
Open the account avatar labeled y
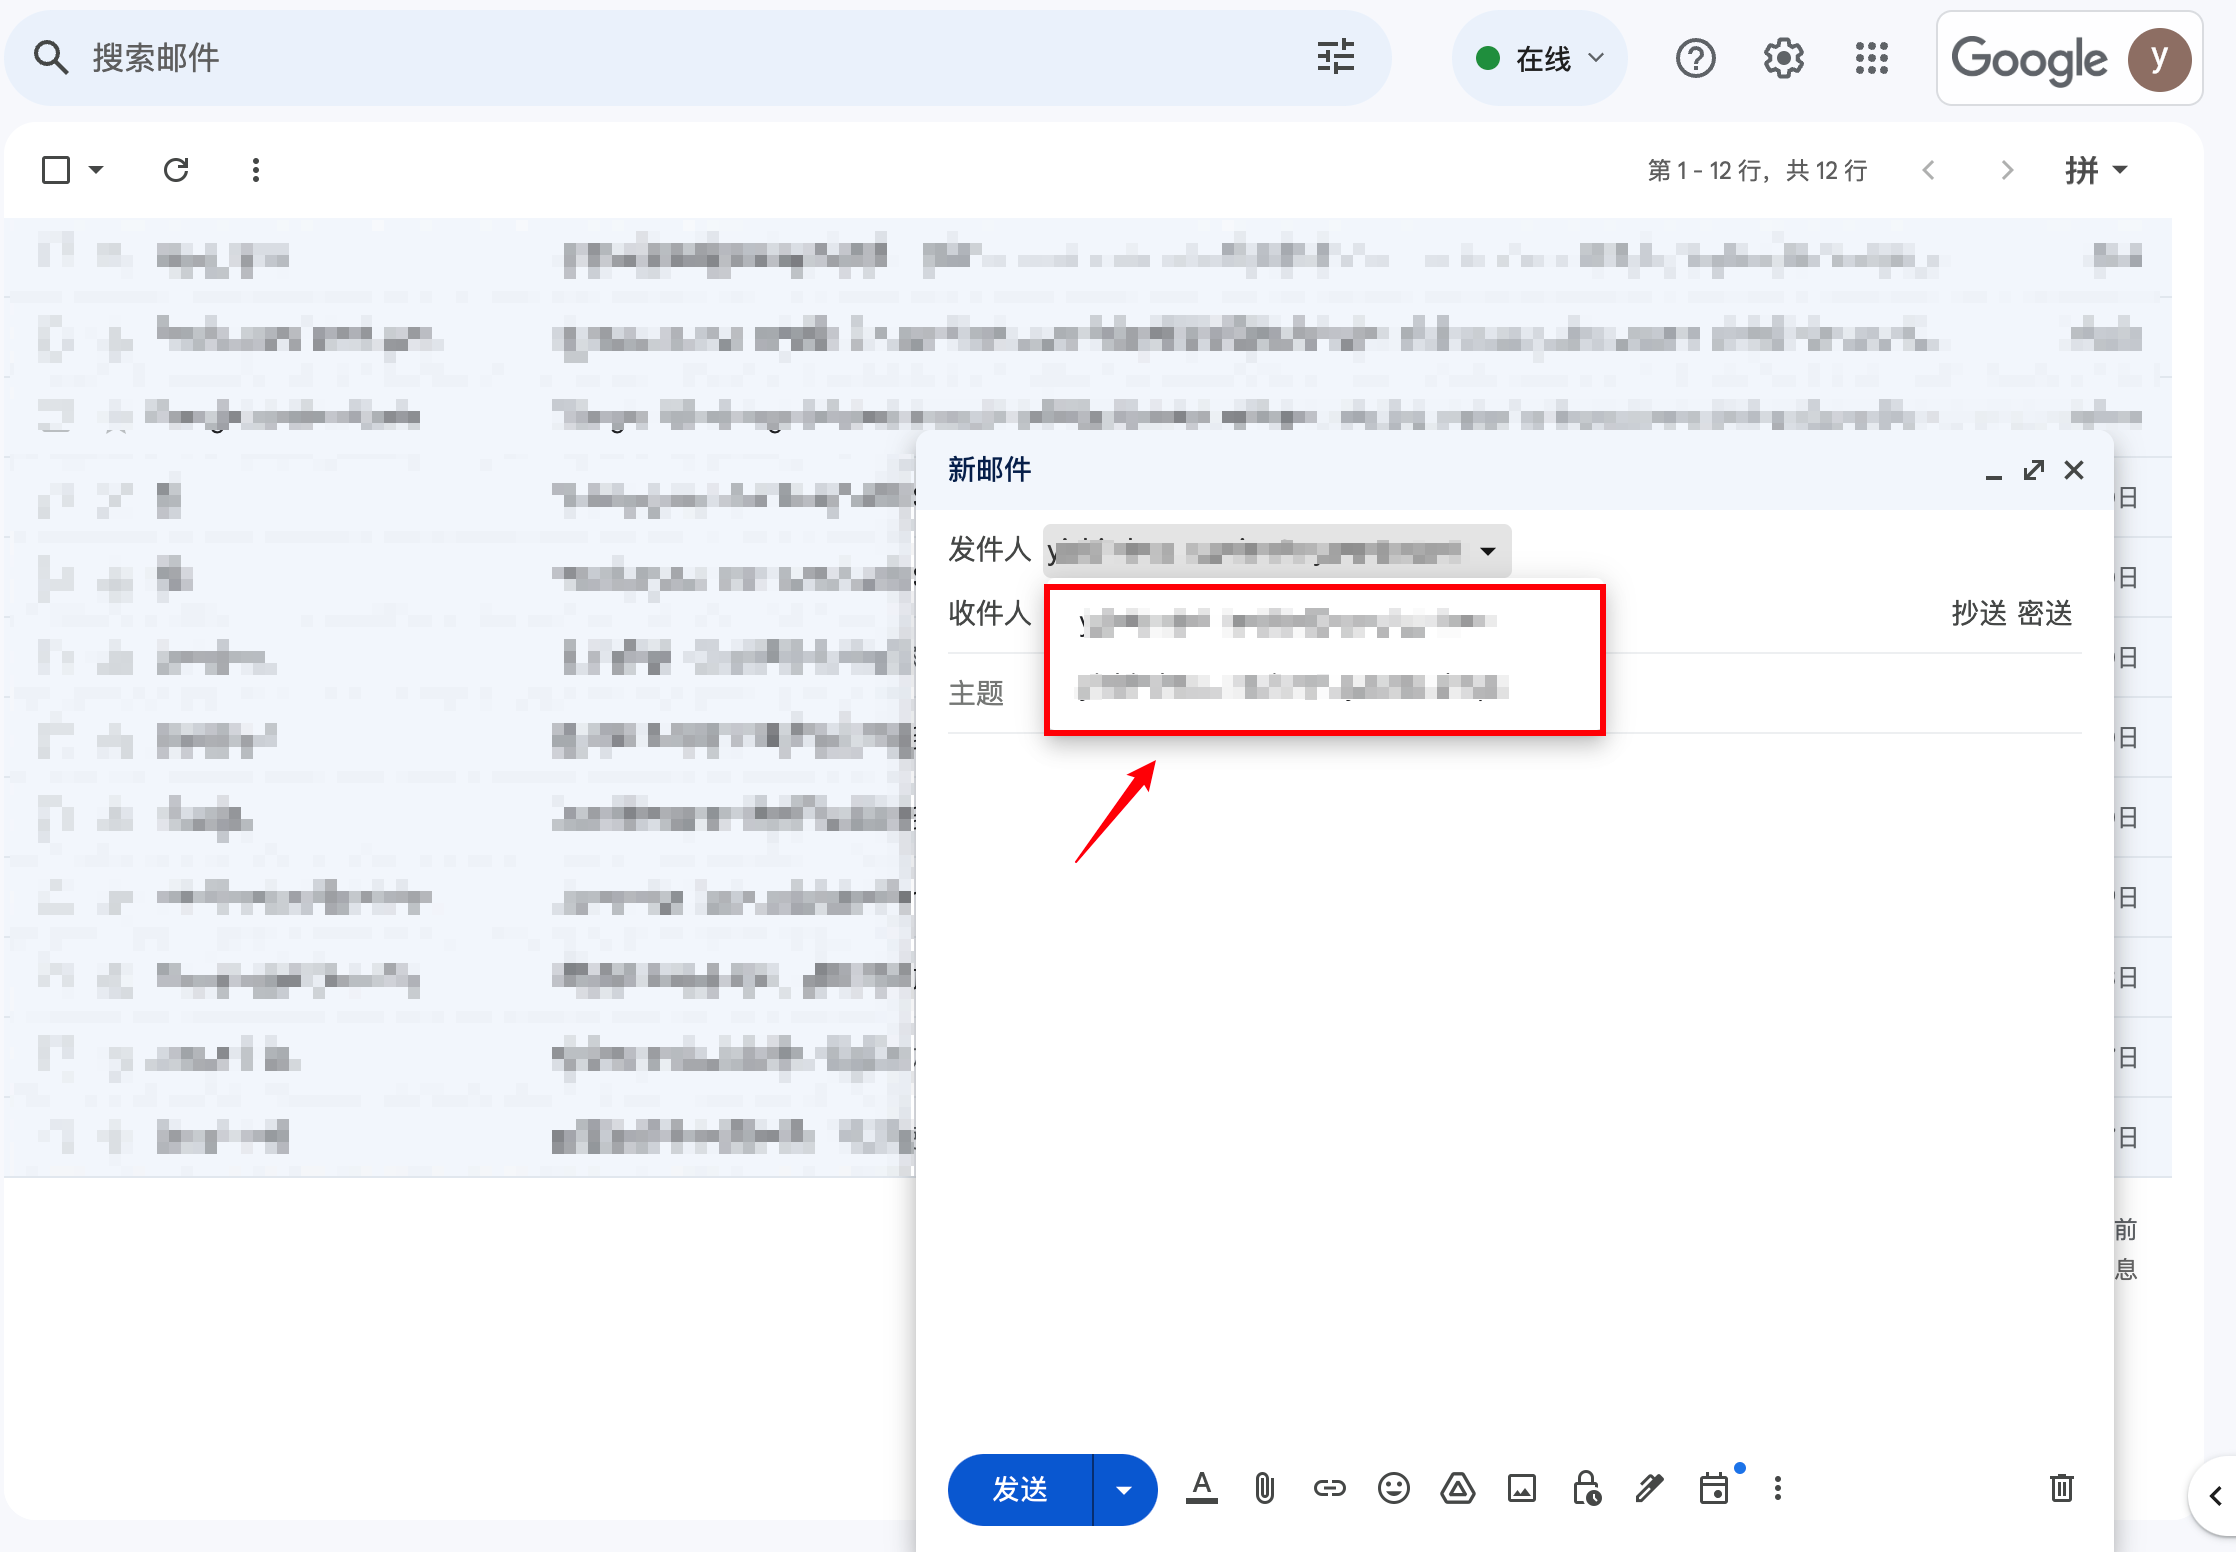click(x=2159, y=59)
